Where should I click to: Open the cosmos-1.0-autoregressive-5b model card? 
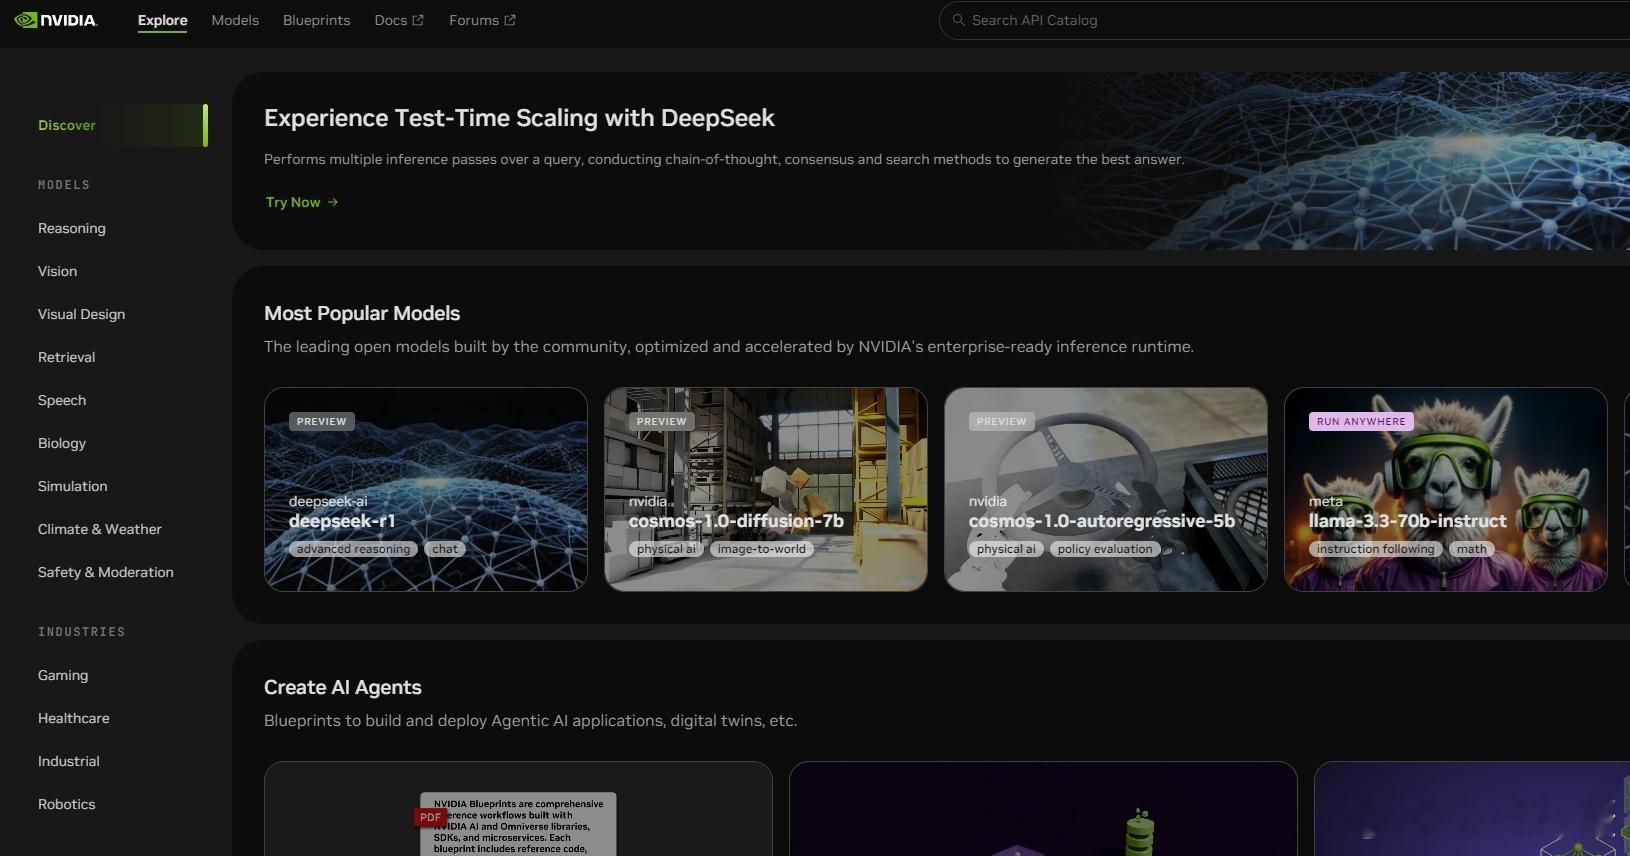1106,489
